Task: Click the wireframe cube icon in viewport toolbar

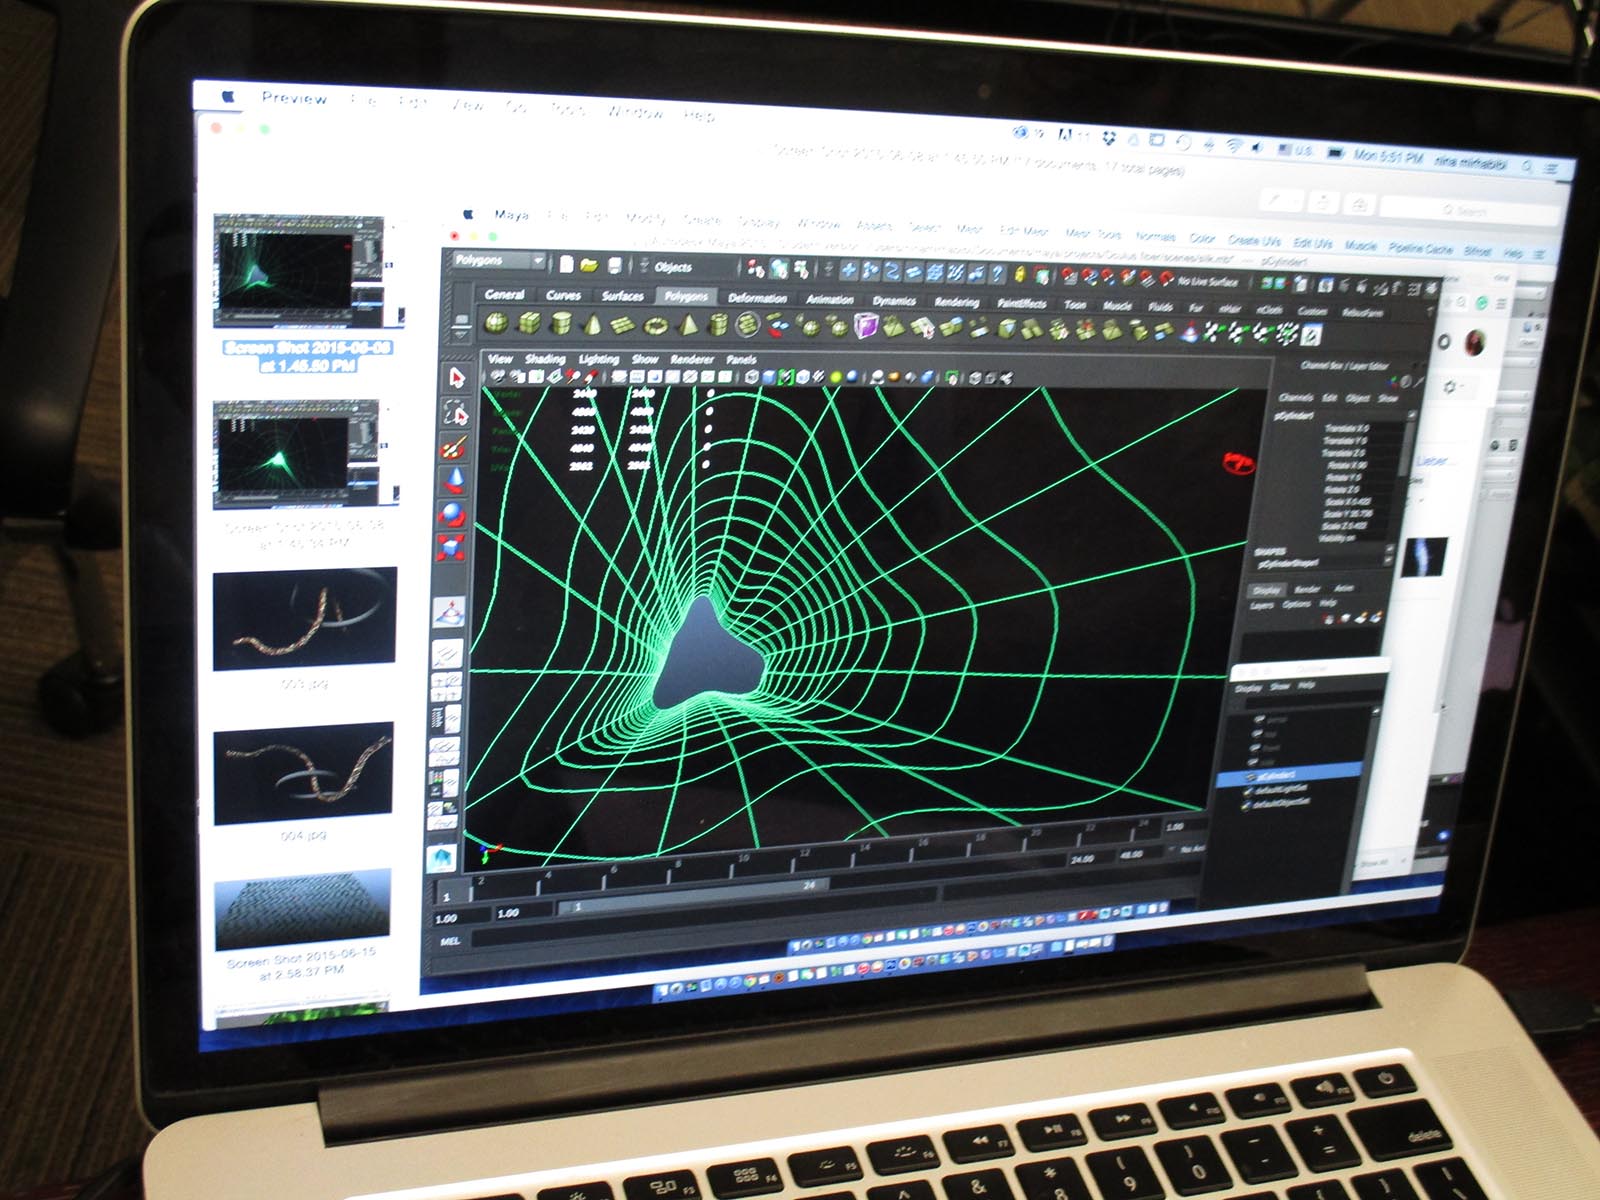Action: pos(751,377)
